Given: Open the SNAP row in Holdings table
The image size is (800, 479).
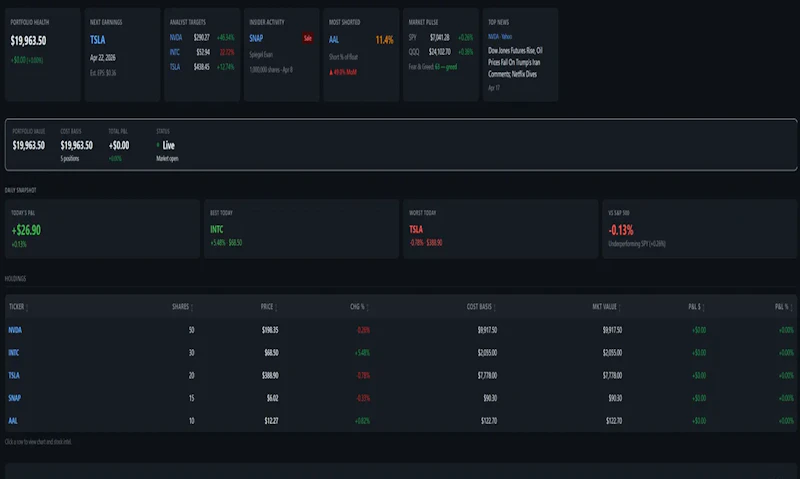Looking at the screenshot, I should point(401,398).
